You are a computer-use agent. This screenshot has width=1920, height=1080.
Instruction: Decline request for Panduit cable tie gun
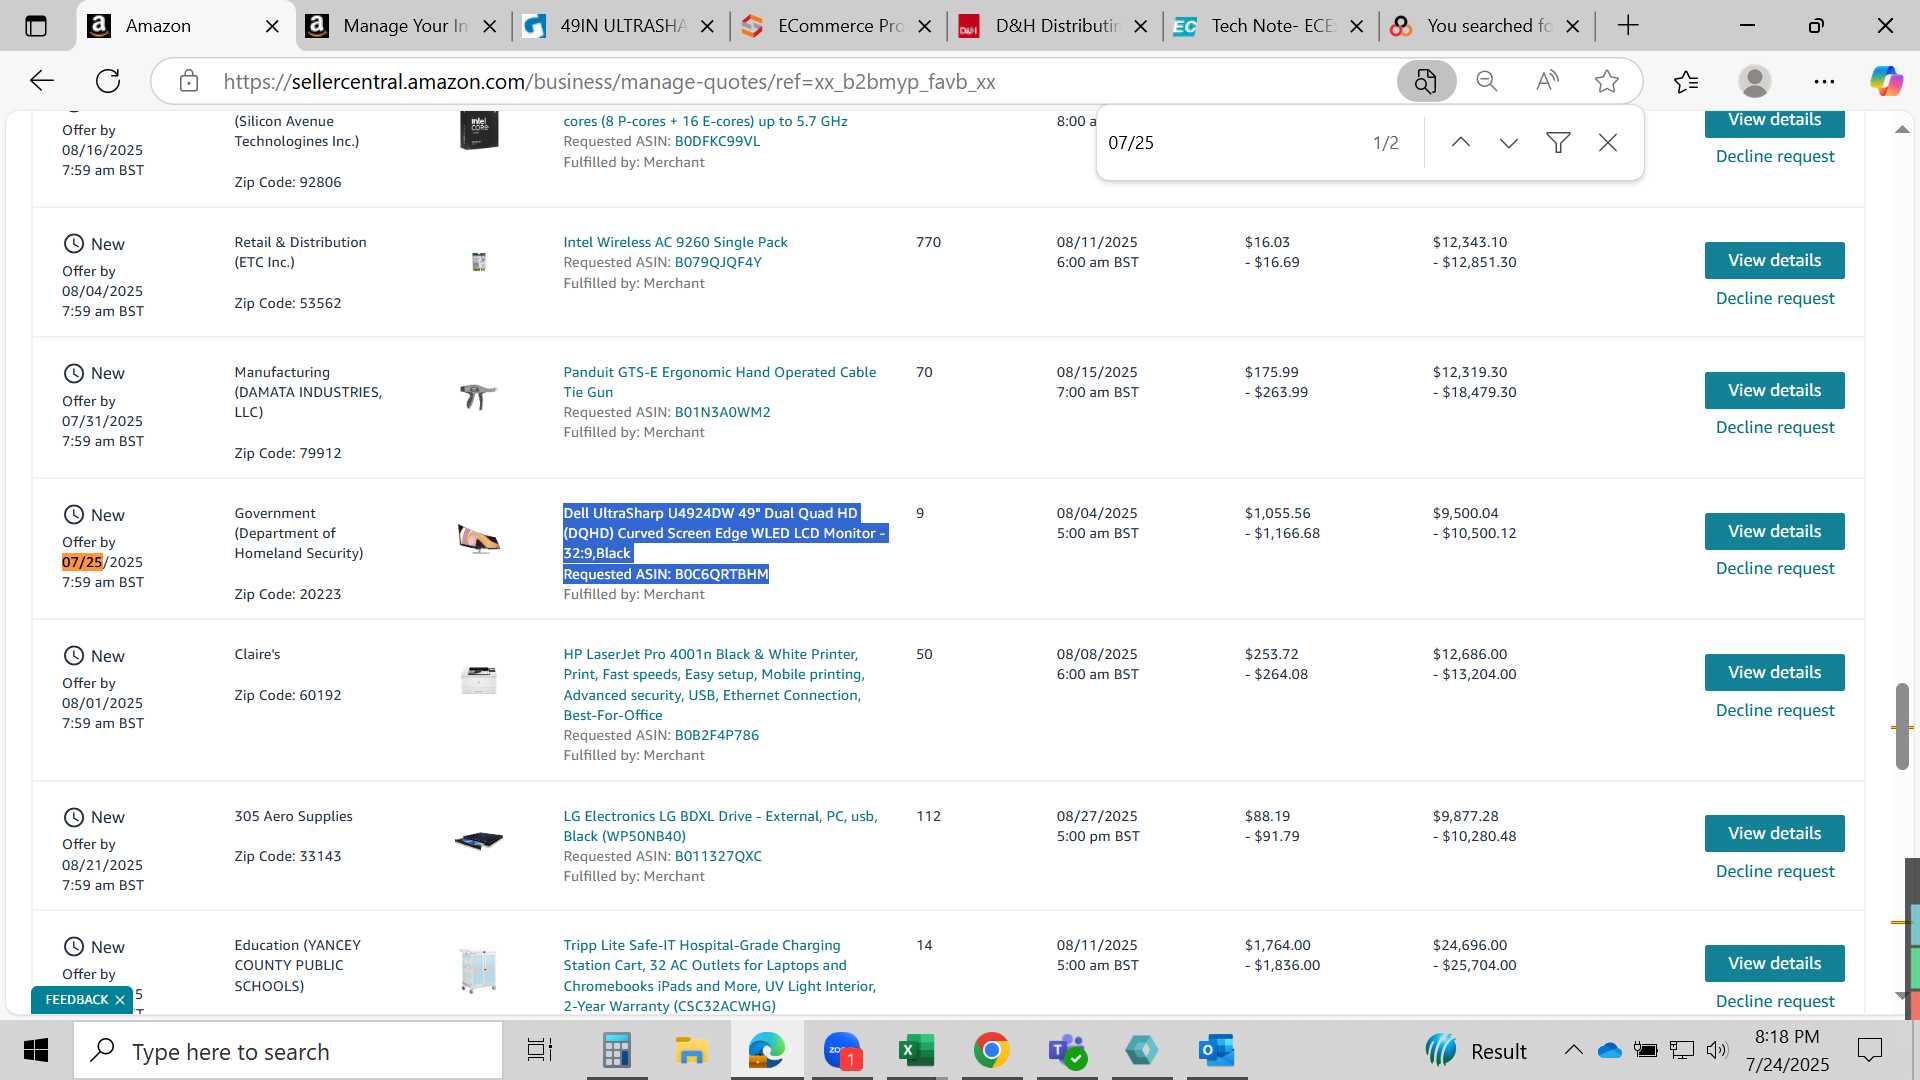pyautogui.click(x=1774, y=427)
